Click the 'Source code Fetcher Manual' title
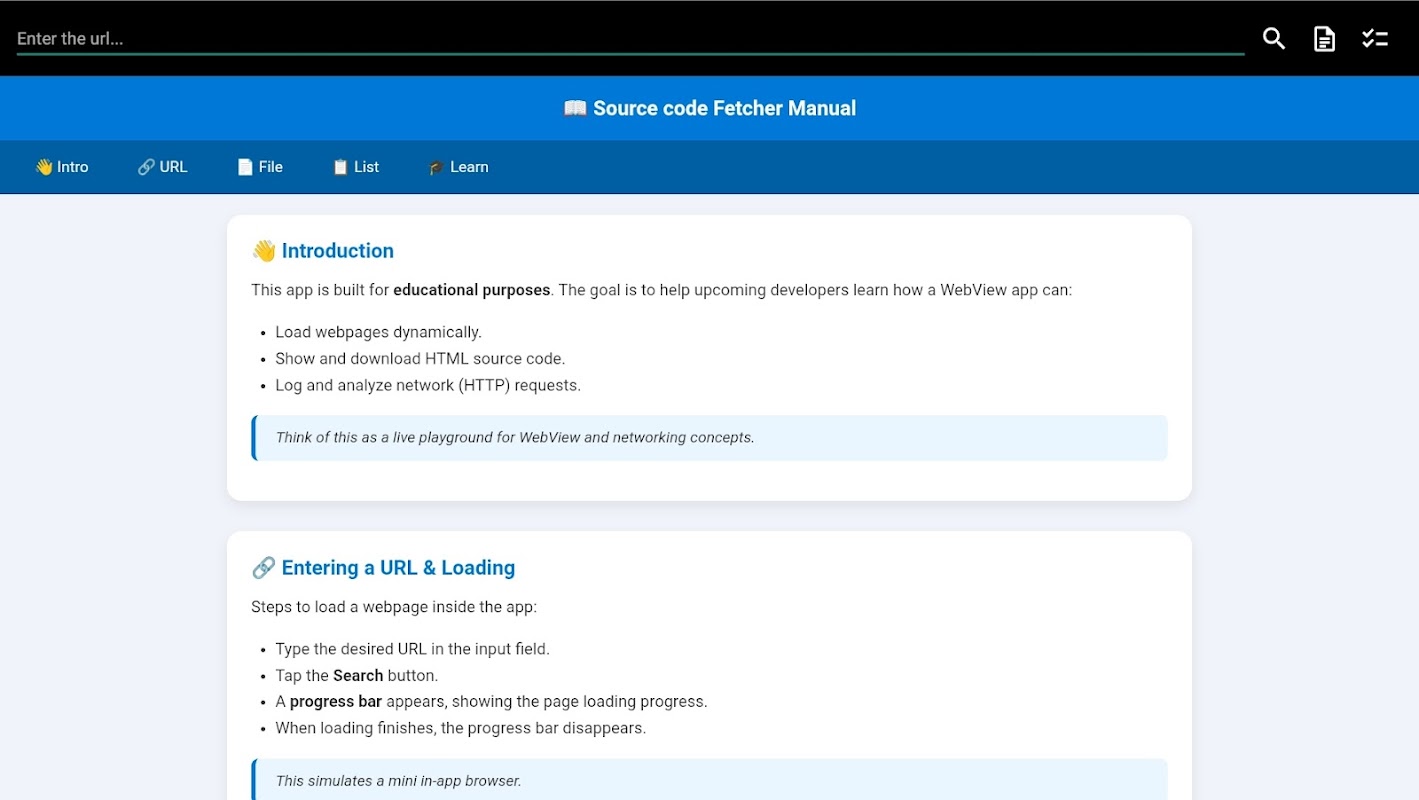 [710, 108]
